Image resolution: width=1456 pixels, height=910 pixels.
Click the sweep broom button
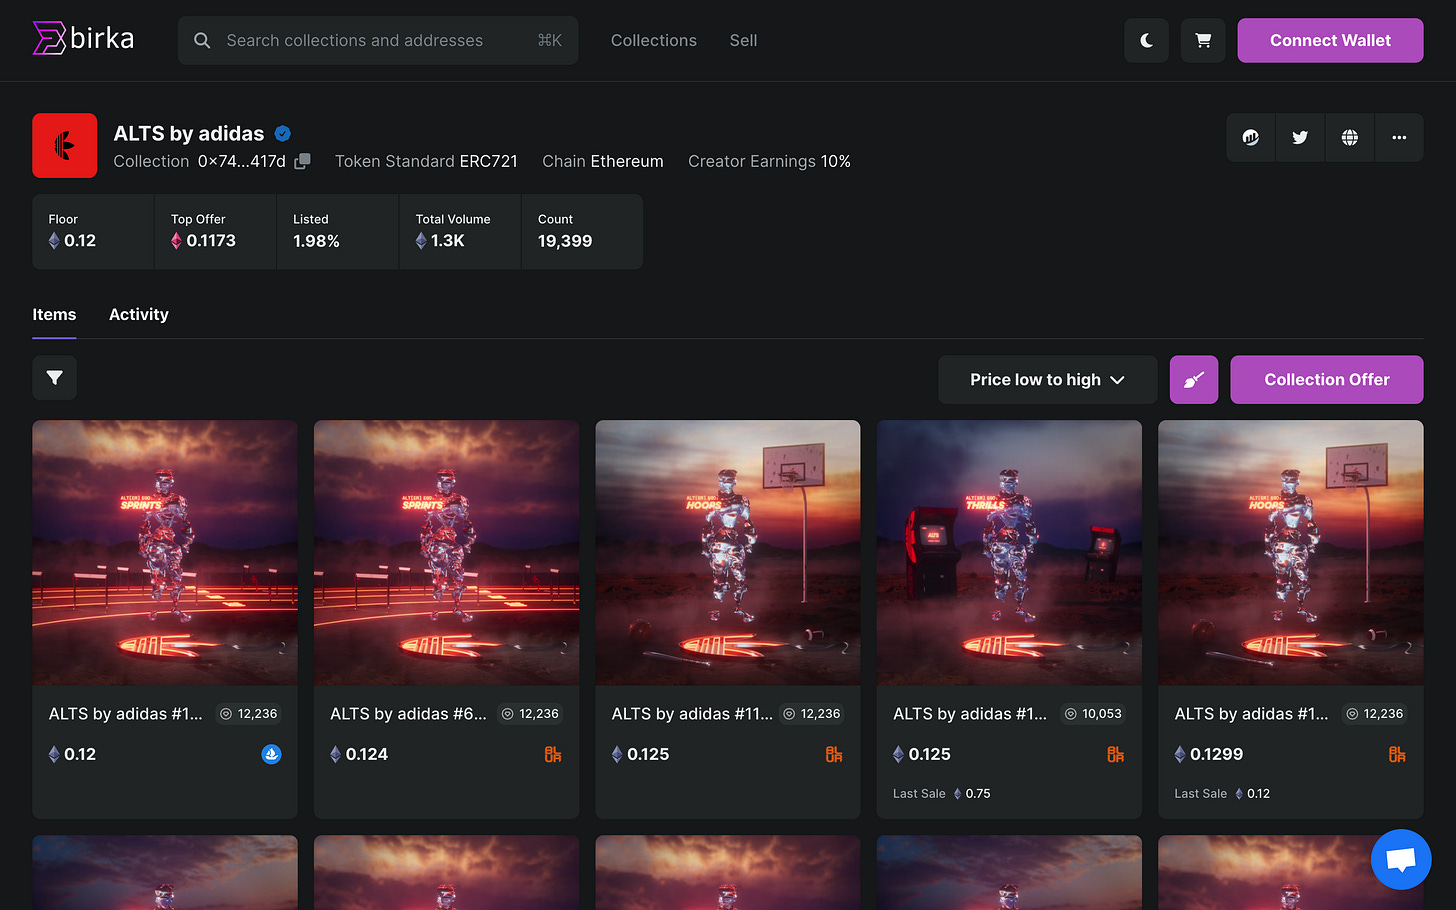coord(1194,380)
